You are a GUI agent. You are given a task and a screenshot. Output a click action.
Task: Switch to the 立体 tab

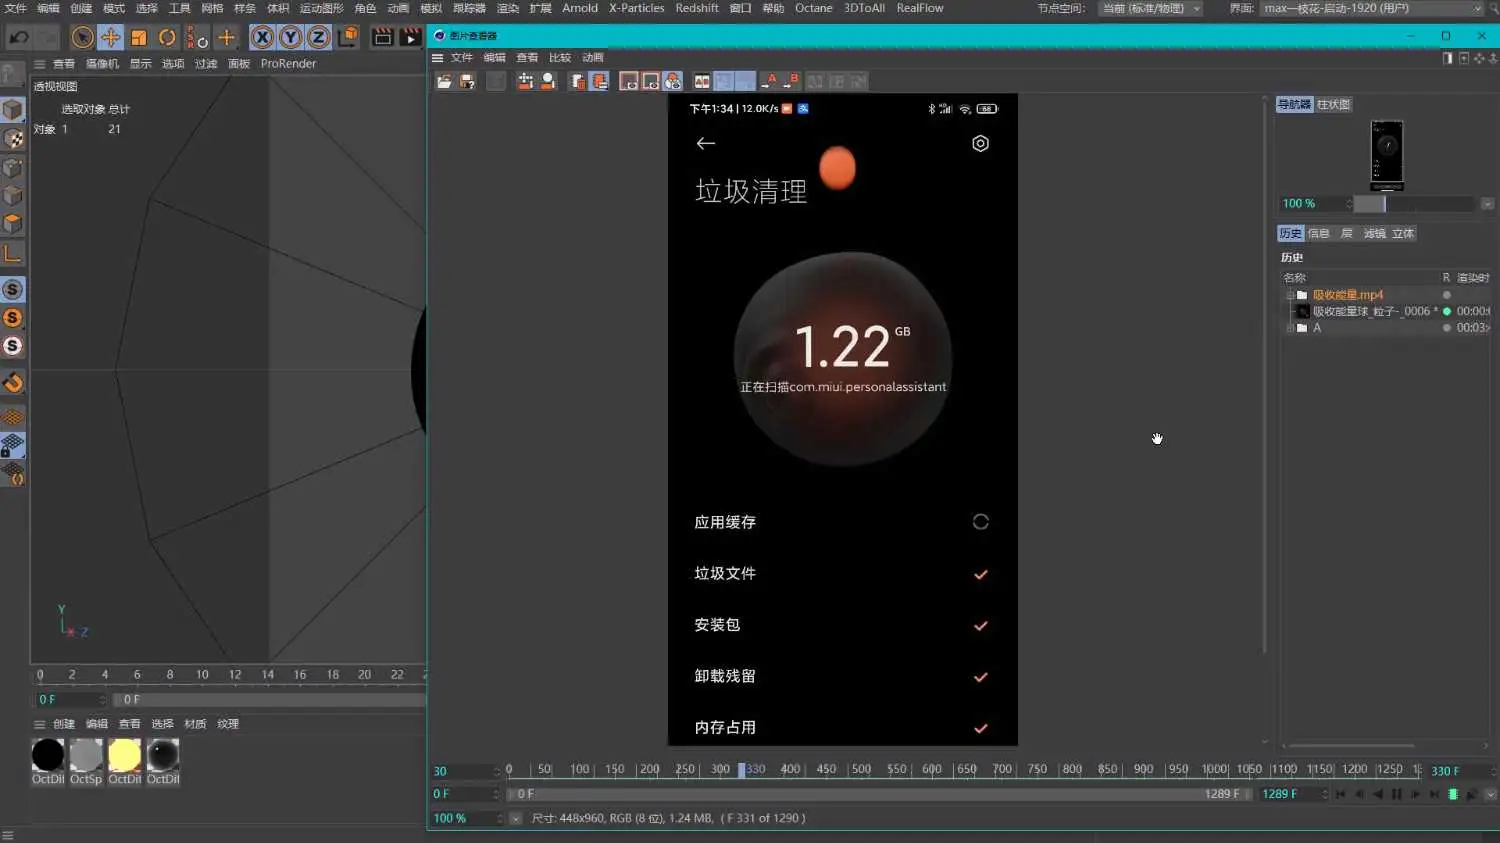(x=1403, y=233)
